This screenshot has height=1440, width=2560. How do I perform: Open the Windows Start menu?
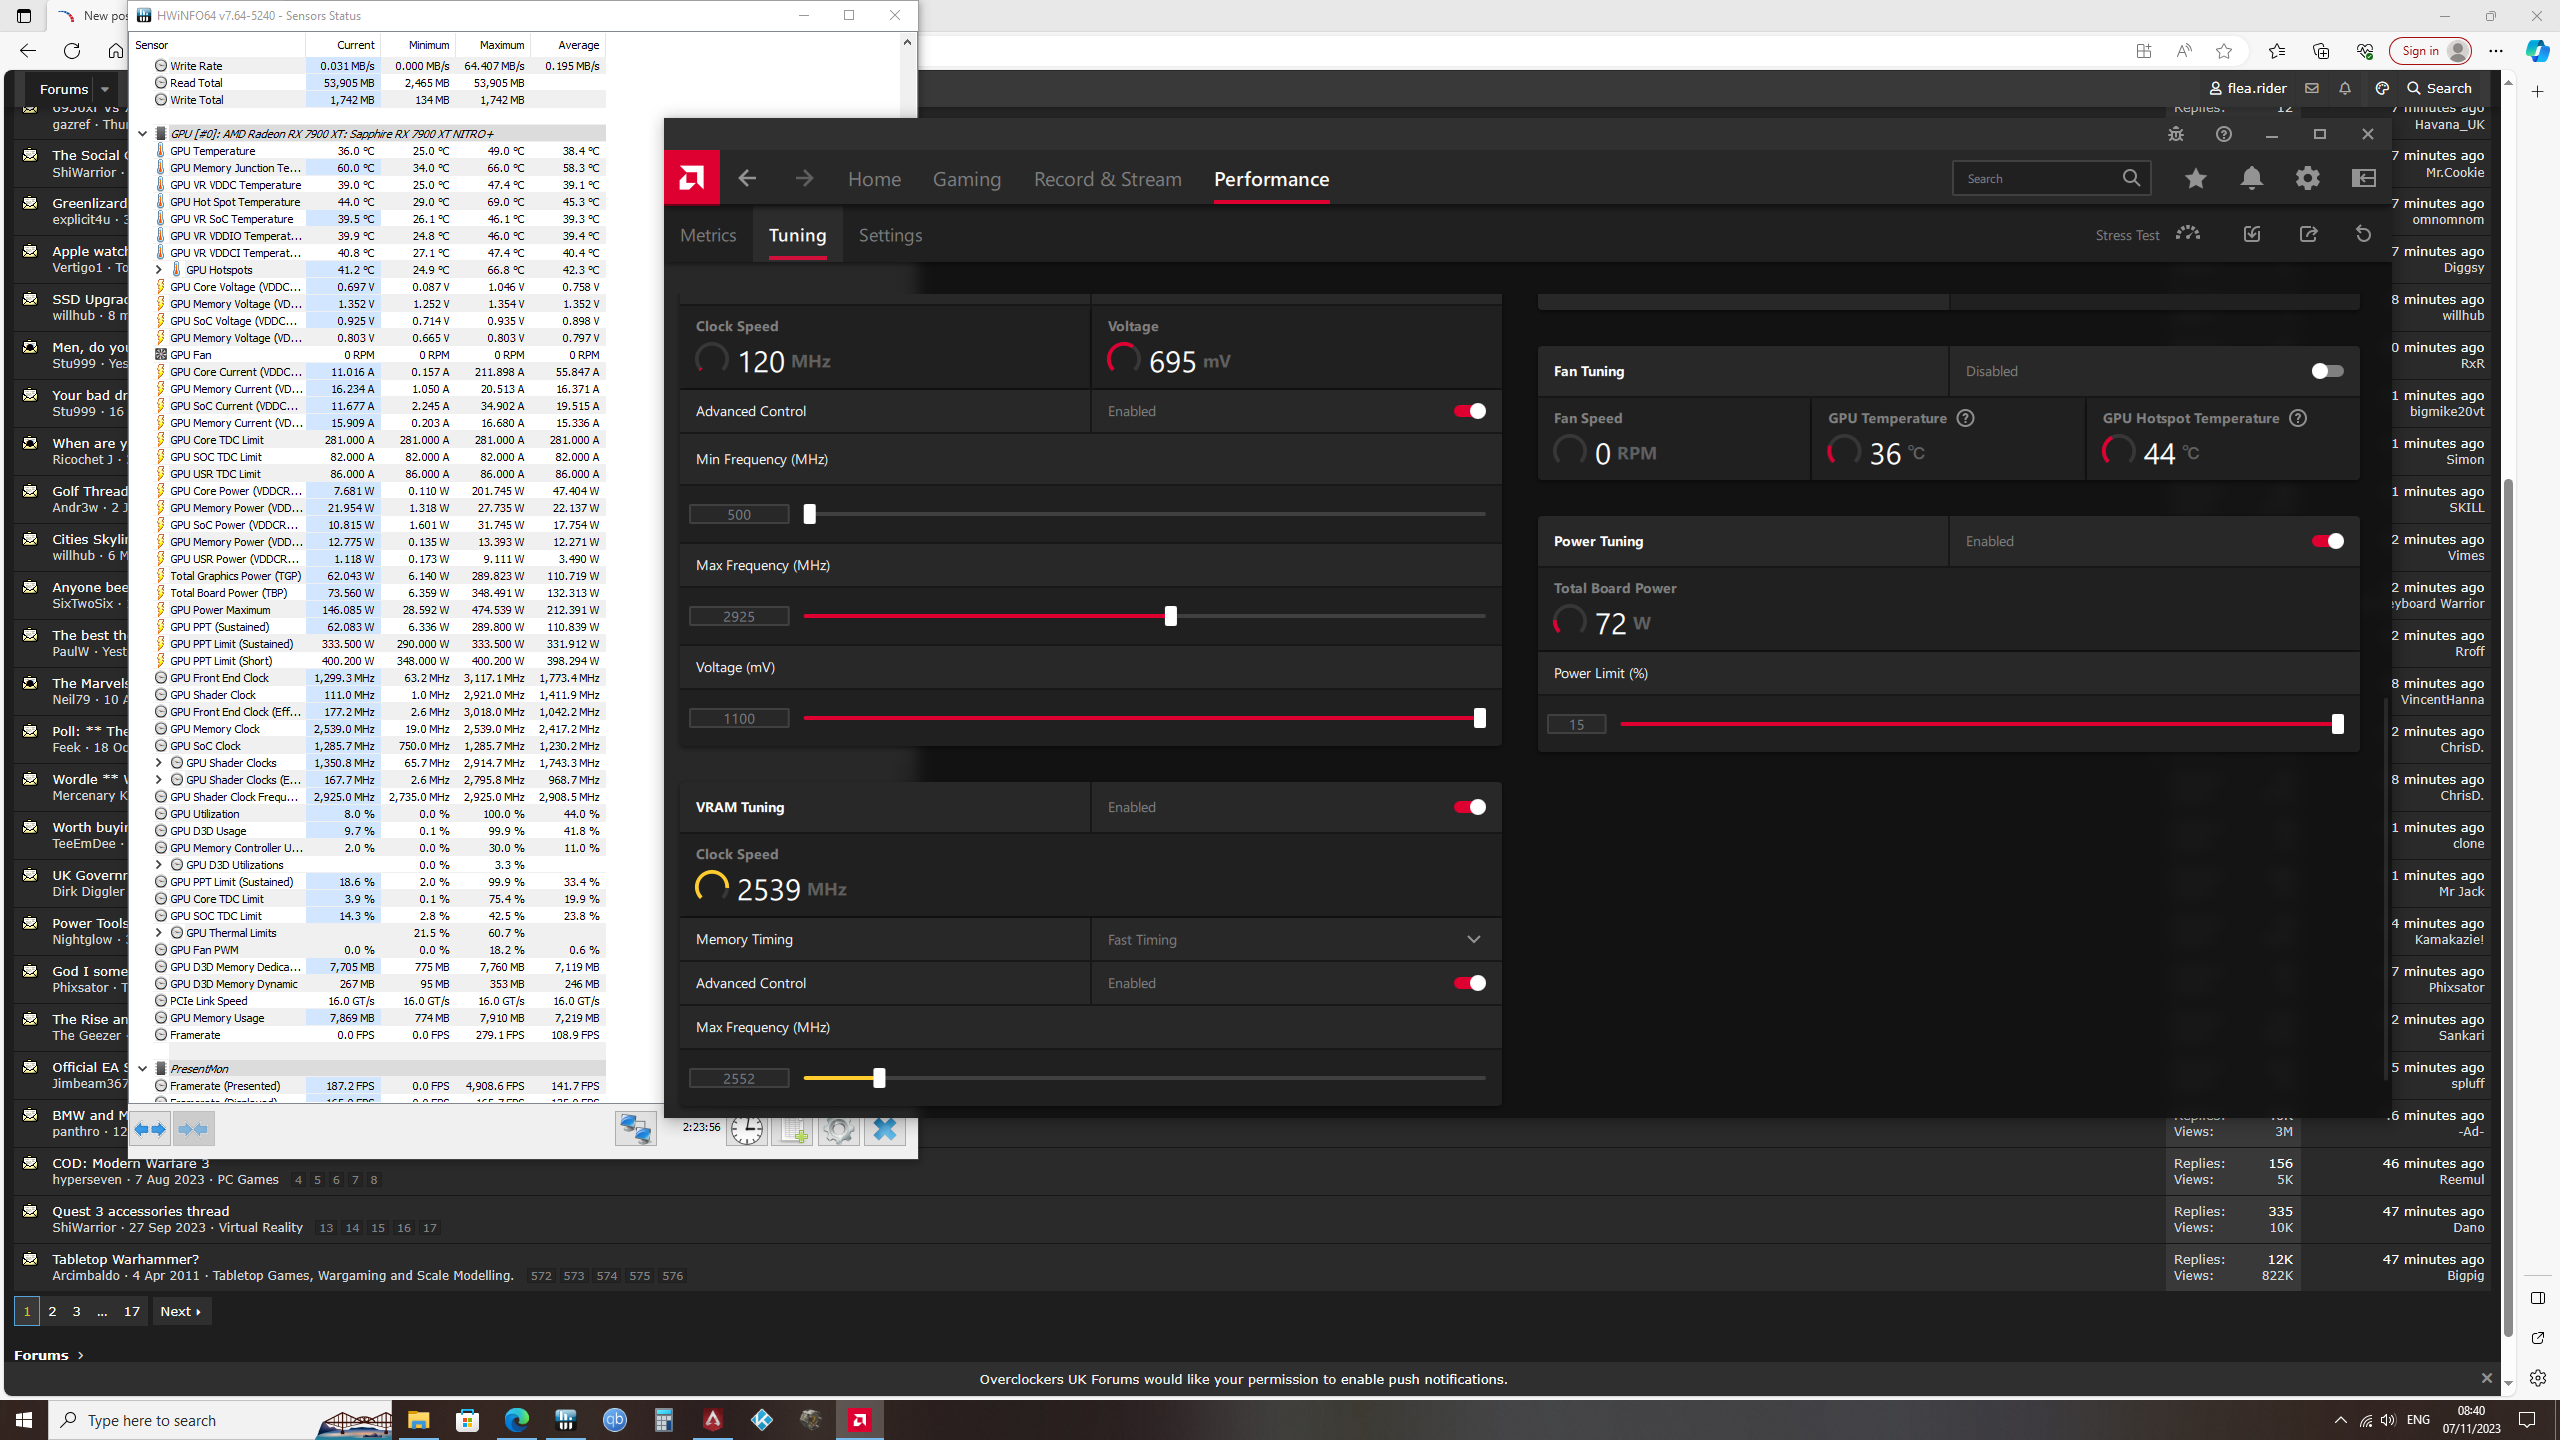tap(24, 1420)
